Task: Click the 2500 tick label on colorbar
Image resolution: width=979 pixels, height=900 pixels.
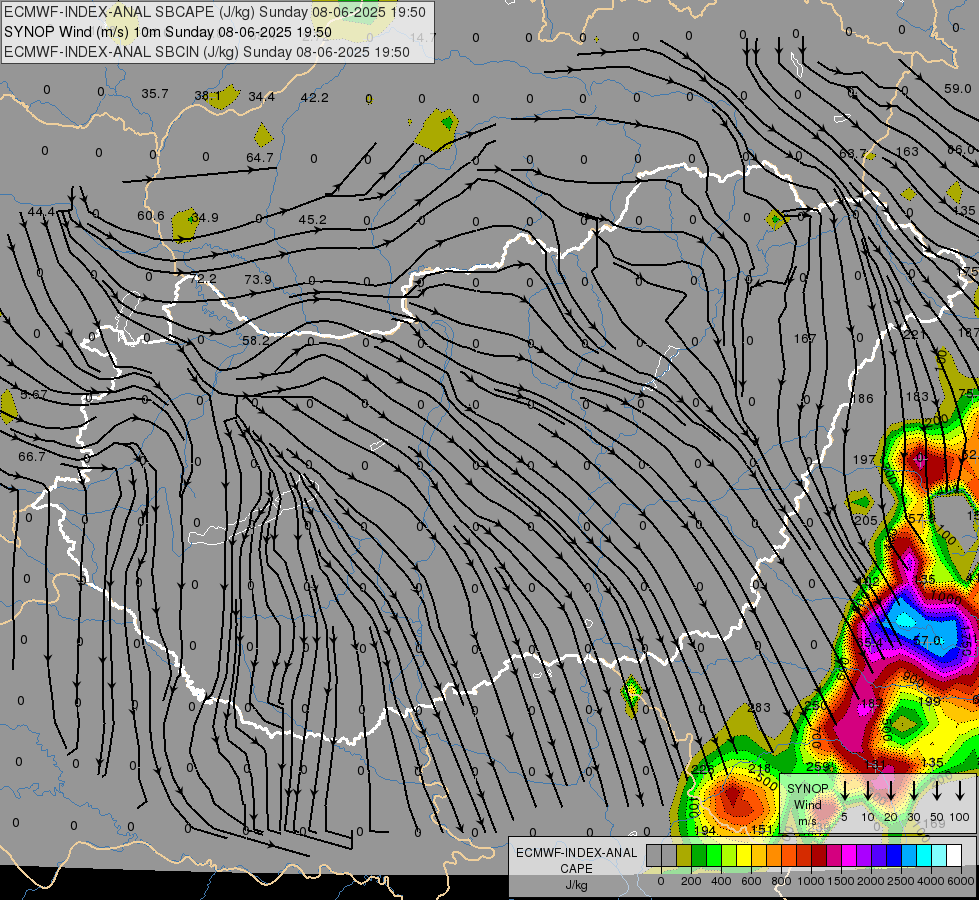Action: 901,881
